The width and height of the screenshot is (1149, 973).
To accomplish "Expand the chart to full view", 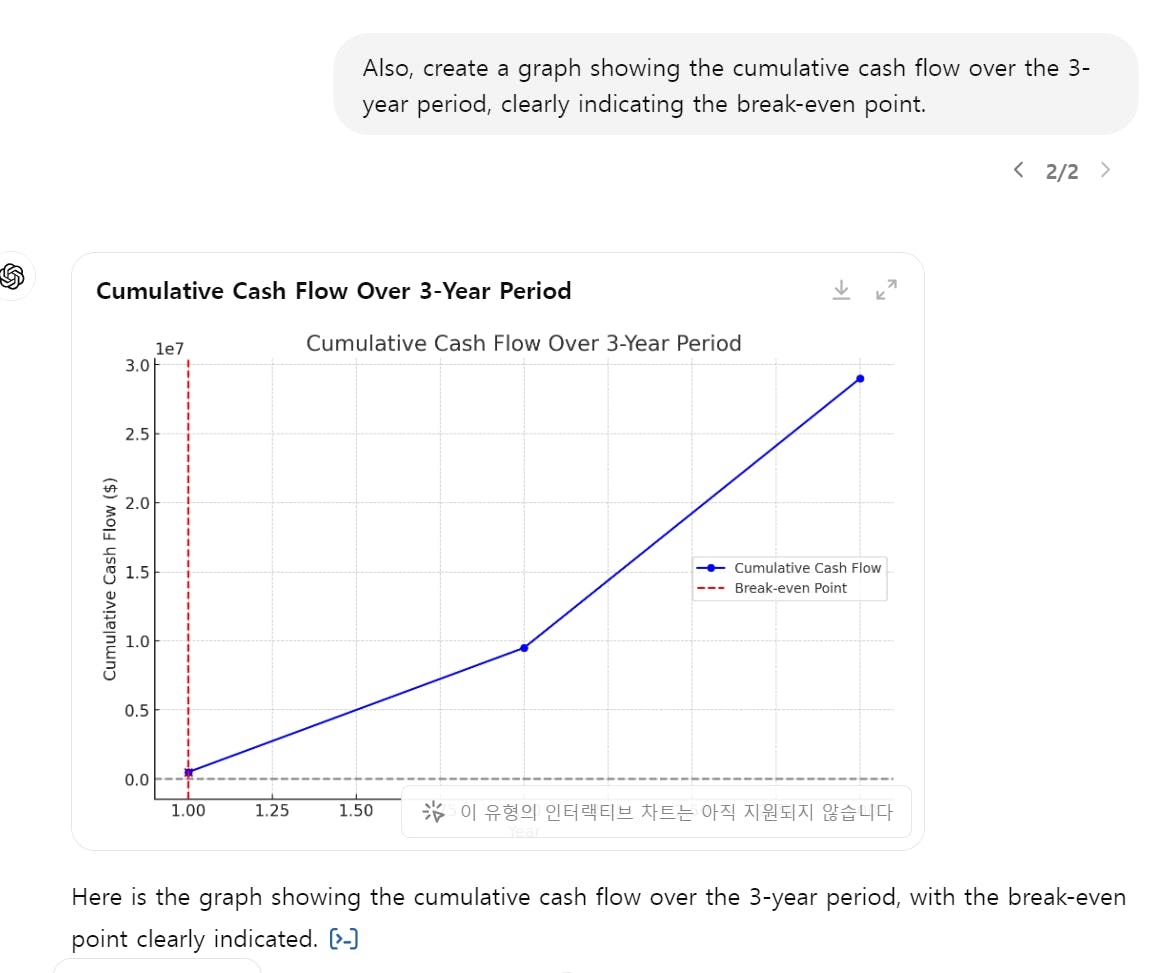I will 886,290.
